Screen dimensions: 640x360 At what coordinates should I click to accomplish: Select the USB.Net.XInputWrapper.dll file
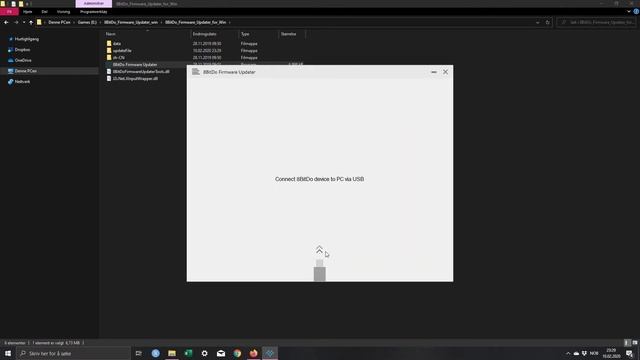click(x=135, y=79)
